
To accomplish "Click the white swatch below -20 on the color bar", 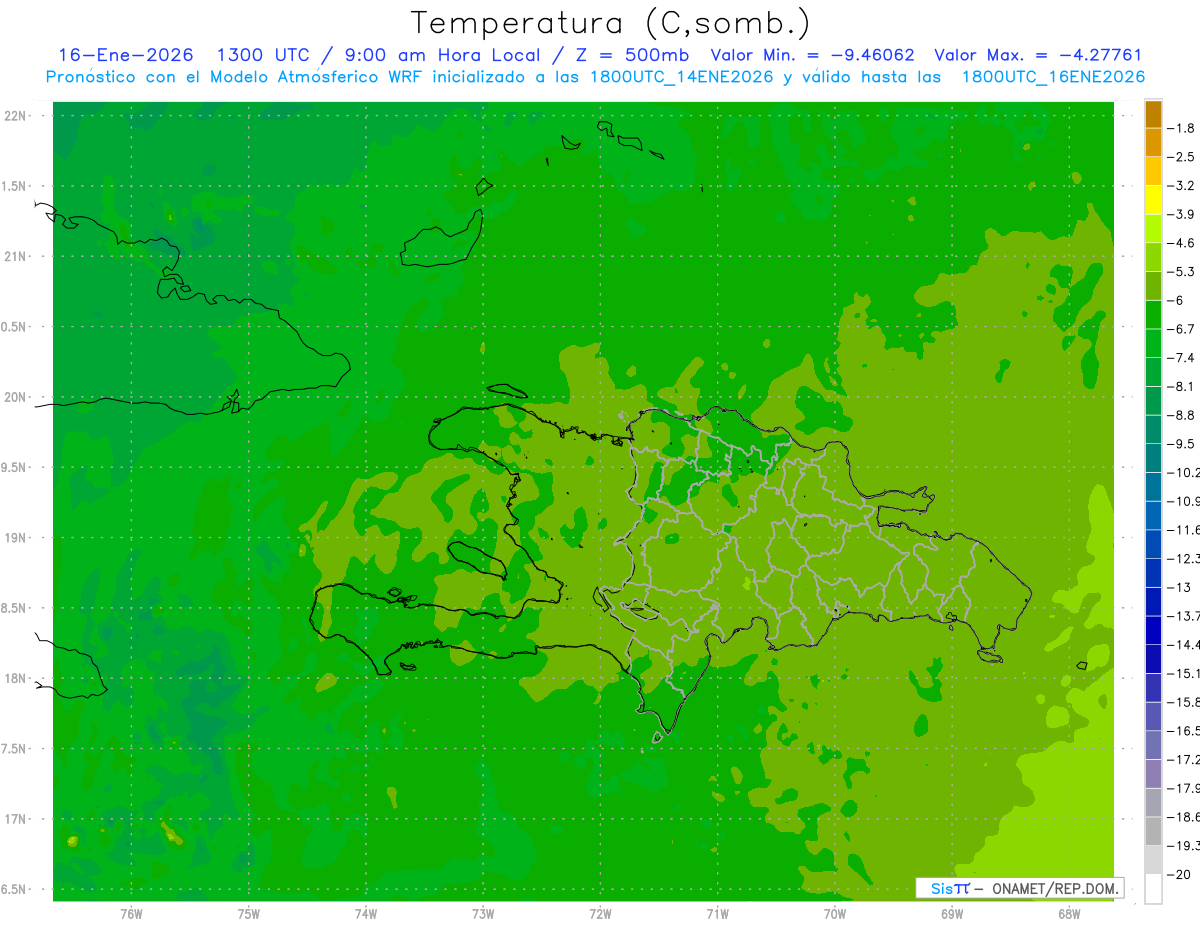I will coord(1153,889).
